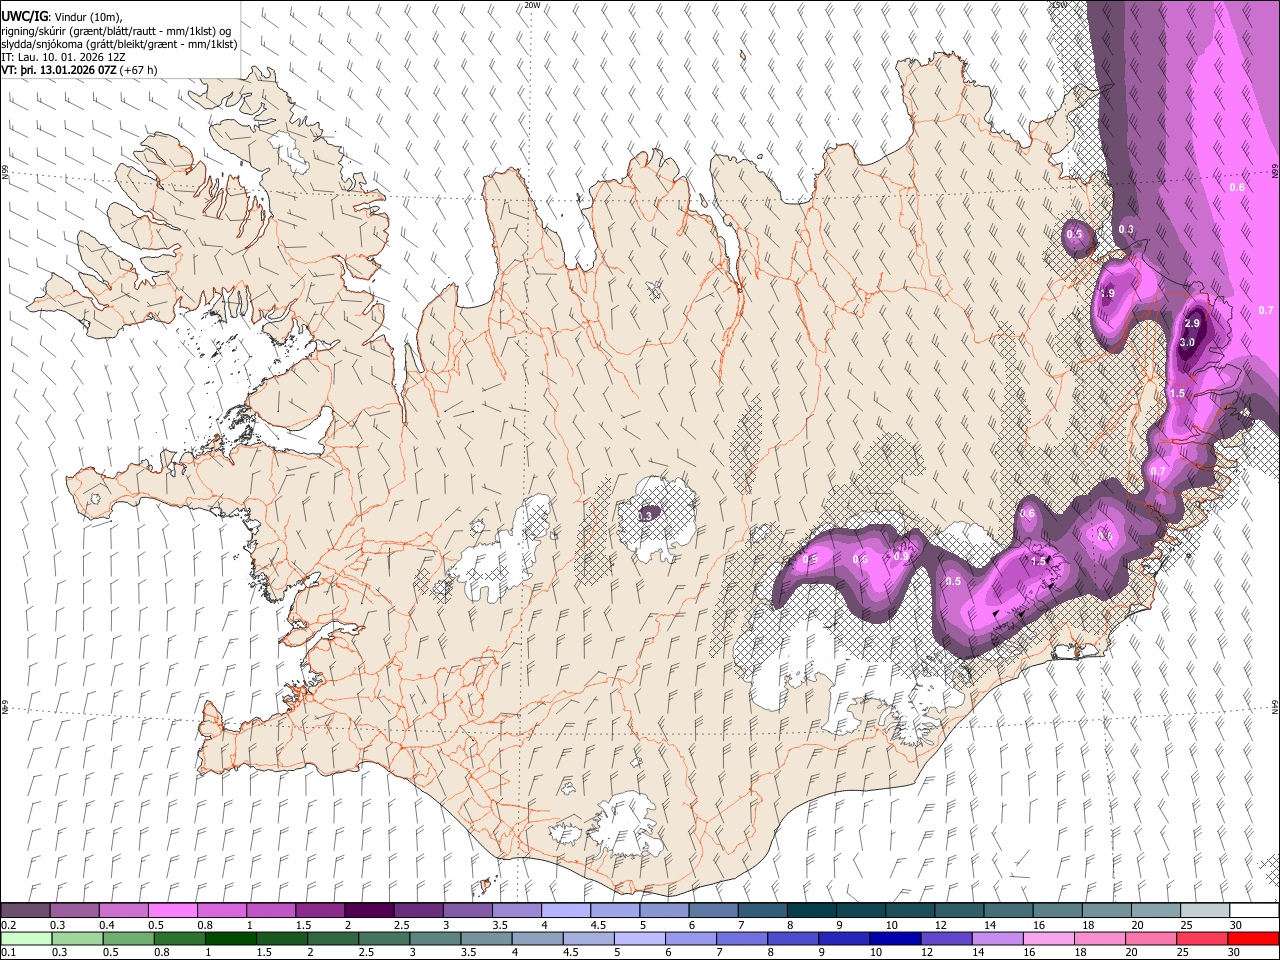Select initialization time "IT: Lau. 10. 01. 2026 12Z"

(x=64, y=57)
